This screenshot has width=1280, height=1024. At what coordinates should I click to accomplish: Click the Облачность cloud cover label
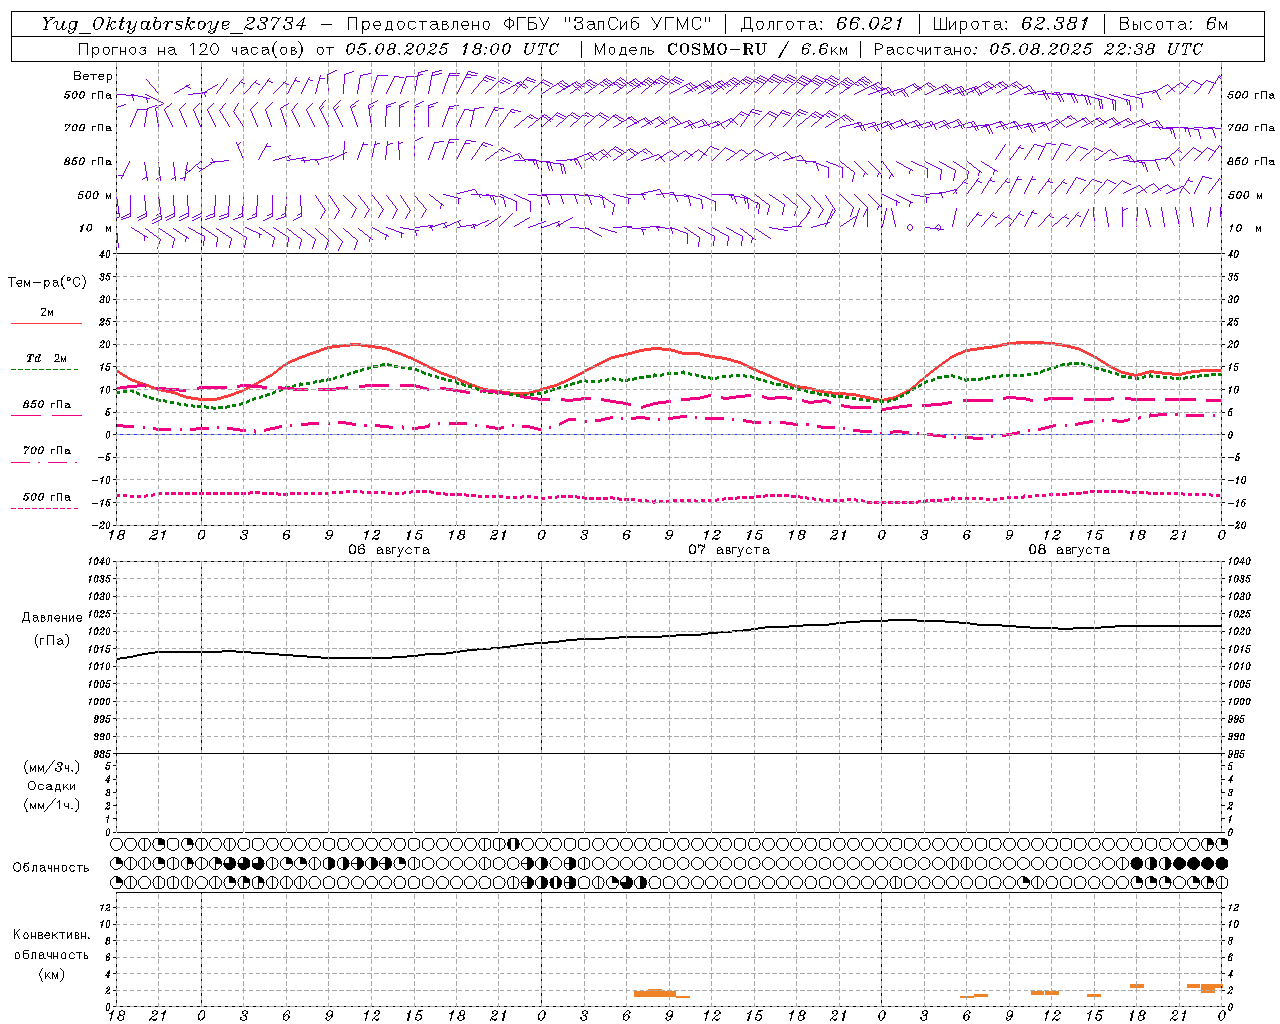pyautogui.click(x=51, y=868)
